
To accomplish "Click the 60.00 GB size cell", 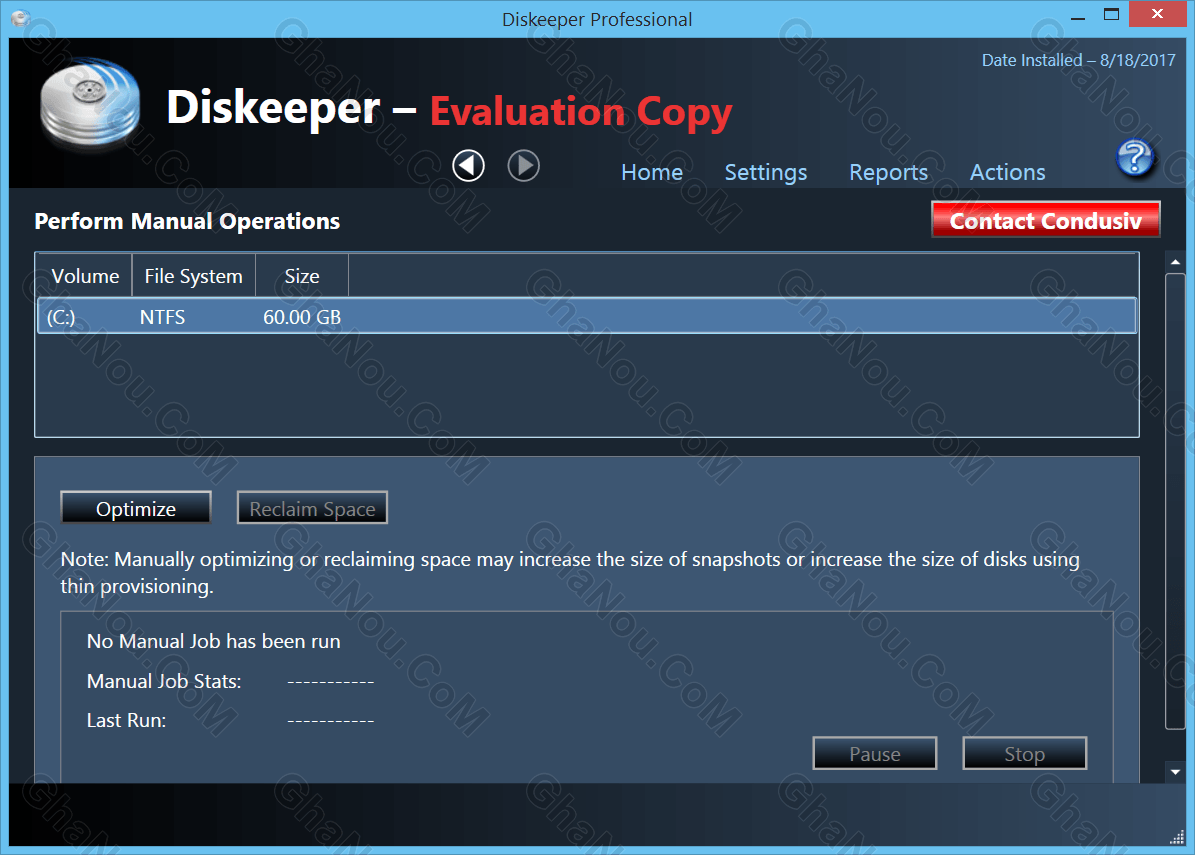I will tap(302, 317).
